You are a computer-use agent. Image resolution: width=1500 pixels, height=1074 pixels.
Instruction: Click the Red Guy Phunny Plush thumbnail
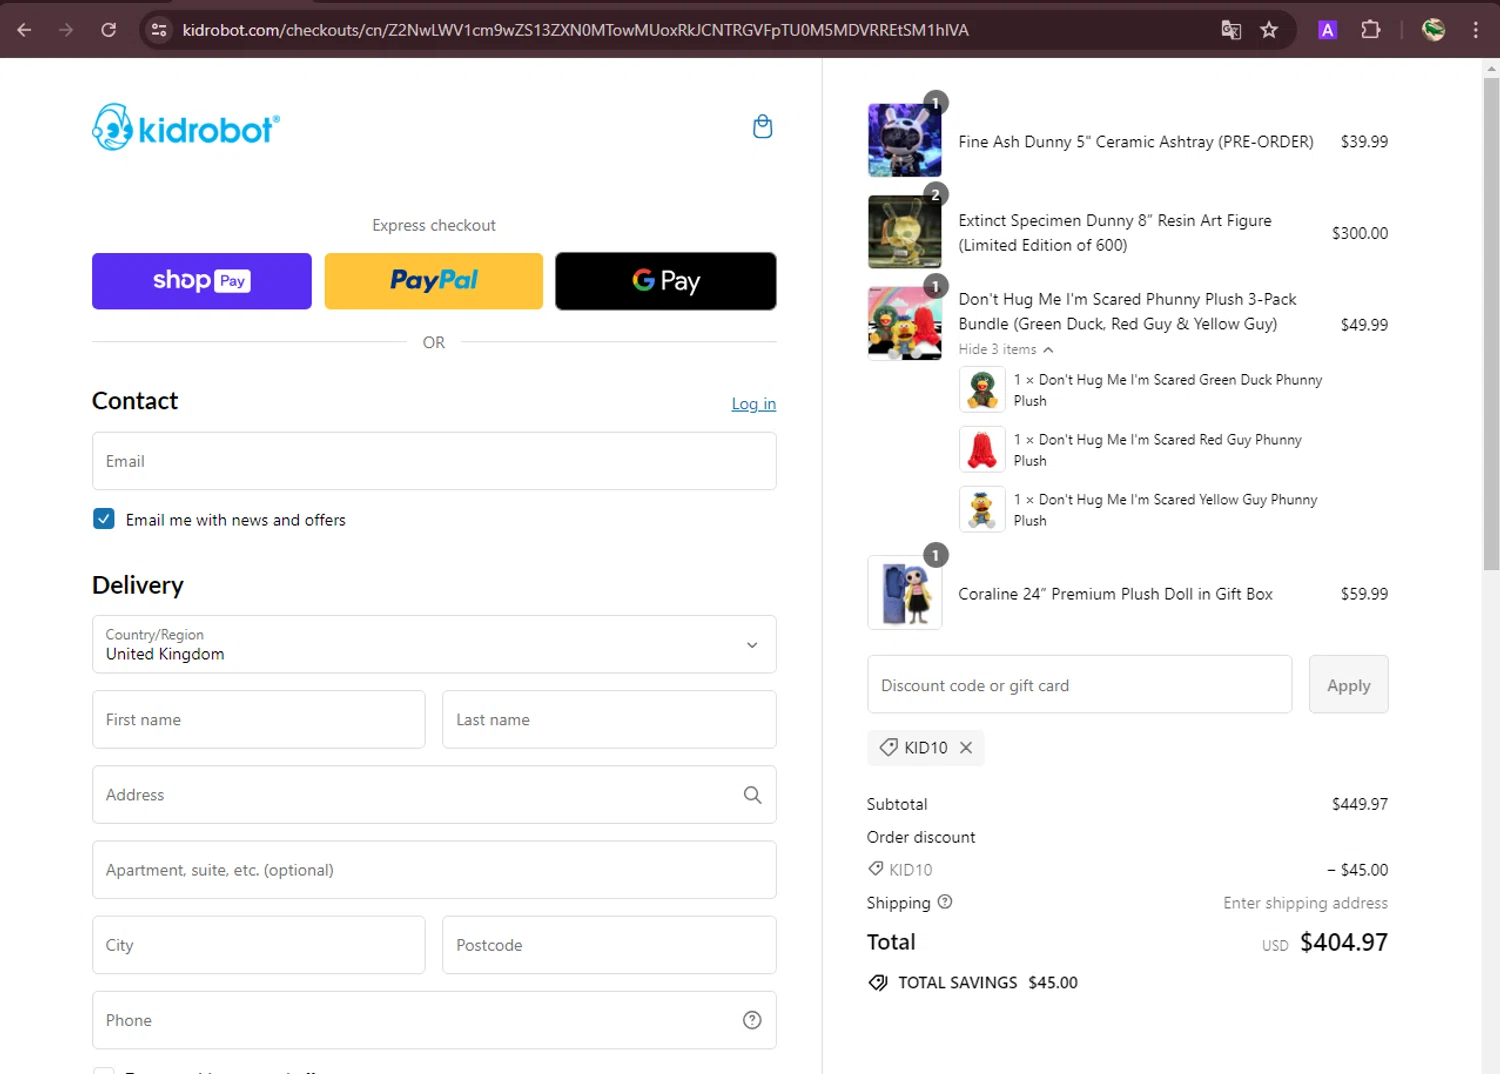[982, 450]
